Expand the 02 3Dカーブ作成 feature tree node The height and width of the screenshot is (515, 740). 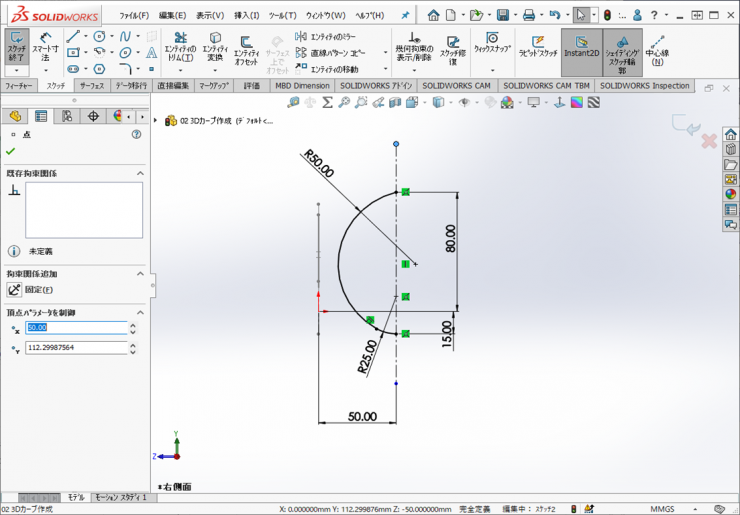tap(157, 120)
